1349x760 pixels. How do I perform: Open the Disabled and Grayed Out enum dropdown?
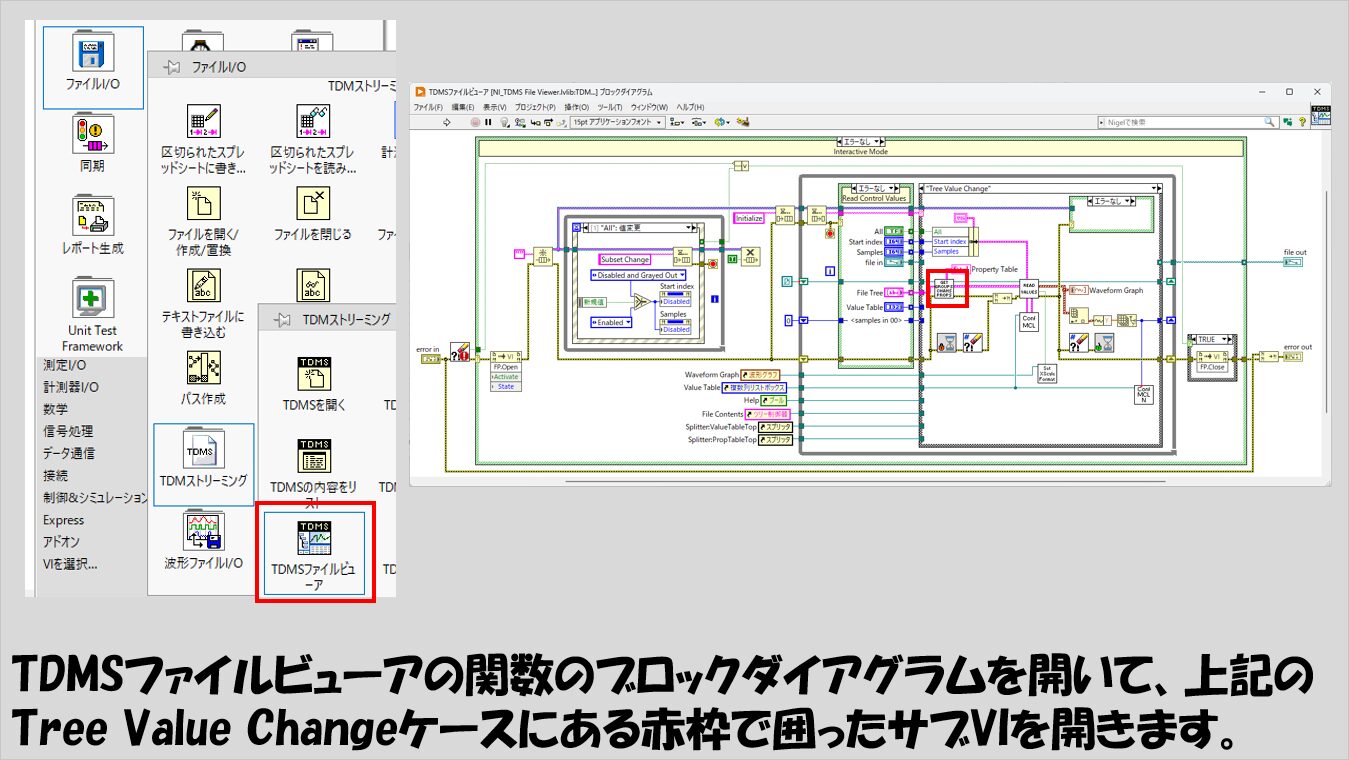pyautogui.click(x=641, y=275)
